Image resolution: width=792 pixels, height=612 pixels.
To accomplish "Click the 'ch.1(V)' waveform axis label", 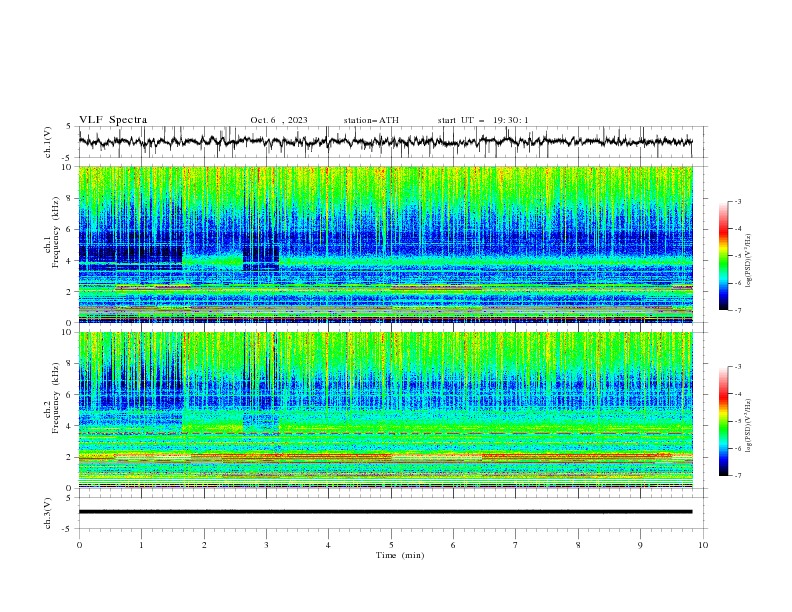I will click(x=48, y=142).
